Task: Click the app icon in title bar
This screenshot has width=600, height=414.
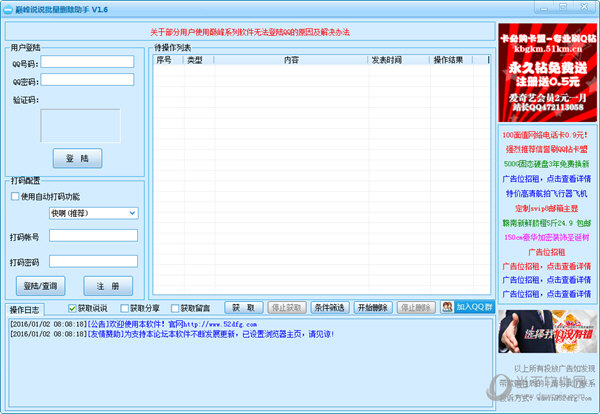Action: click(x=8, y=9)
